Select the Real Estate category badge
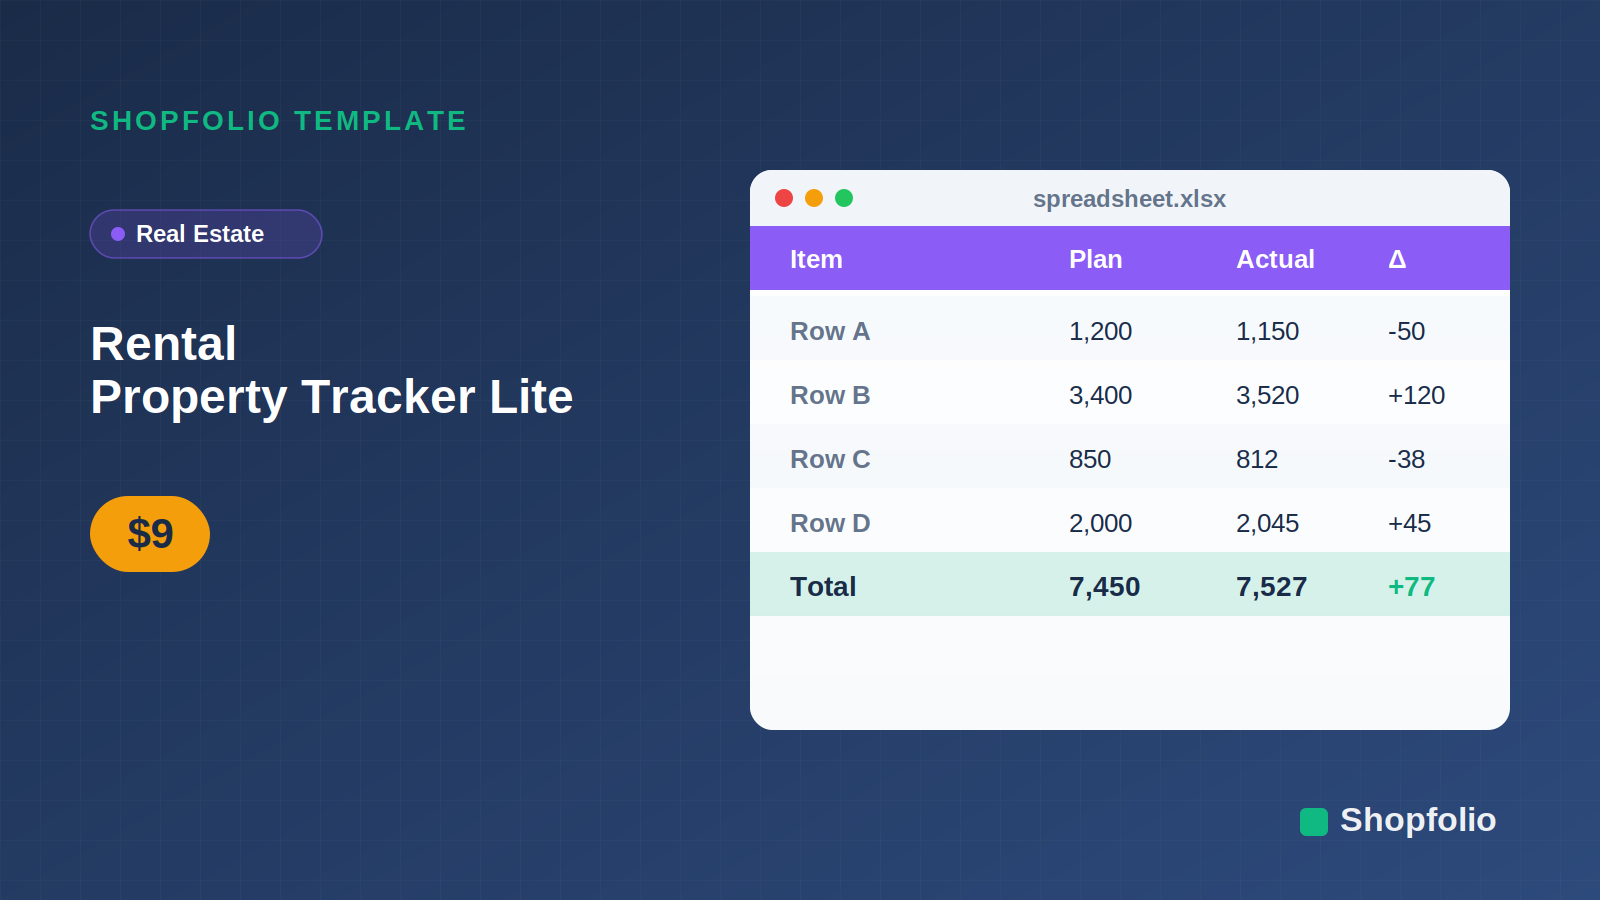The width and height of the screenshot is (1600, 900). point(206,234)
